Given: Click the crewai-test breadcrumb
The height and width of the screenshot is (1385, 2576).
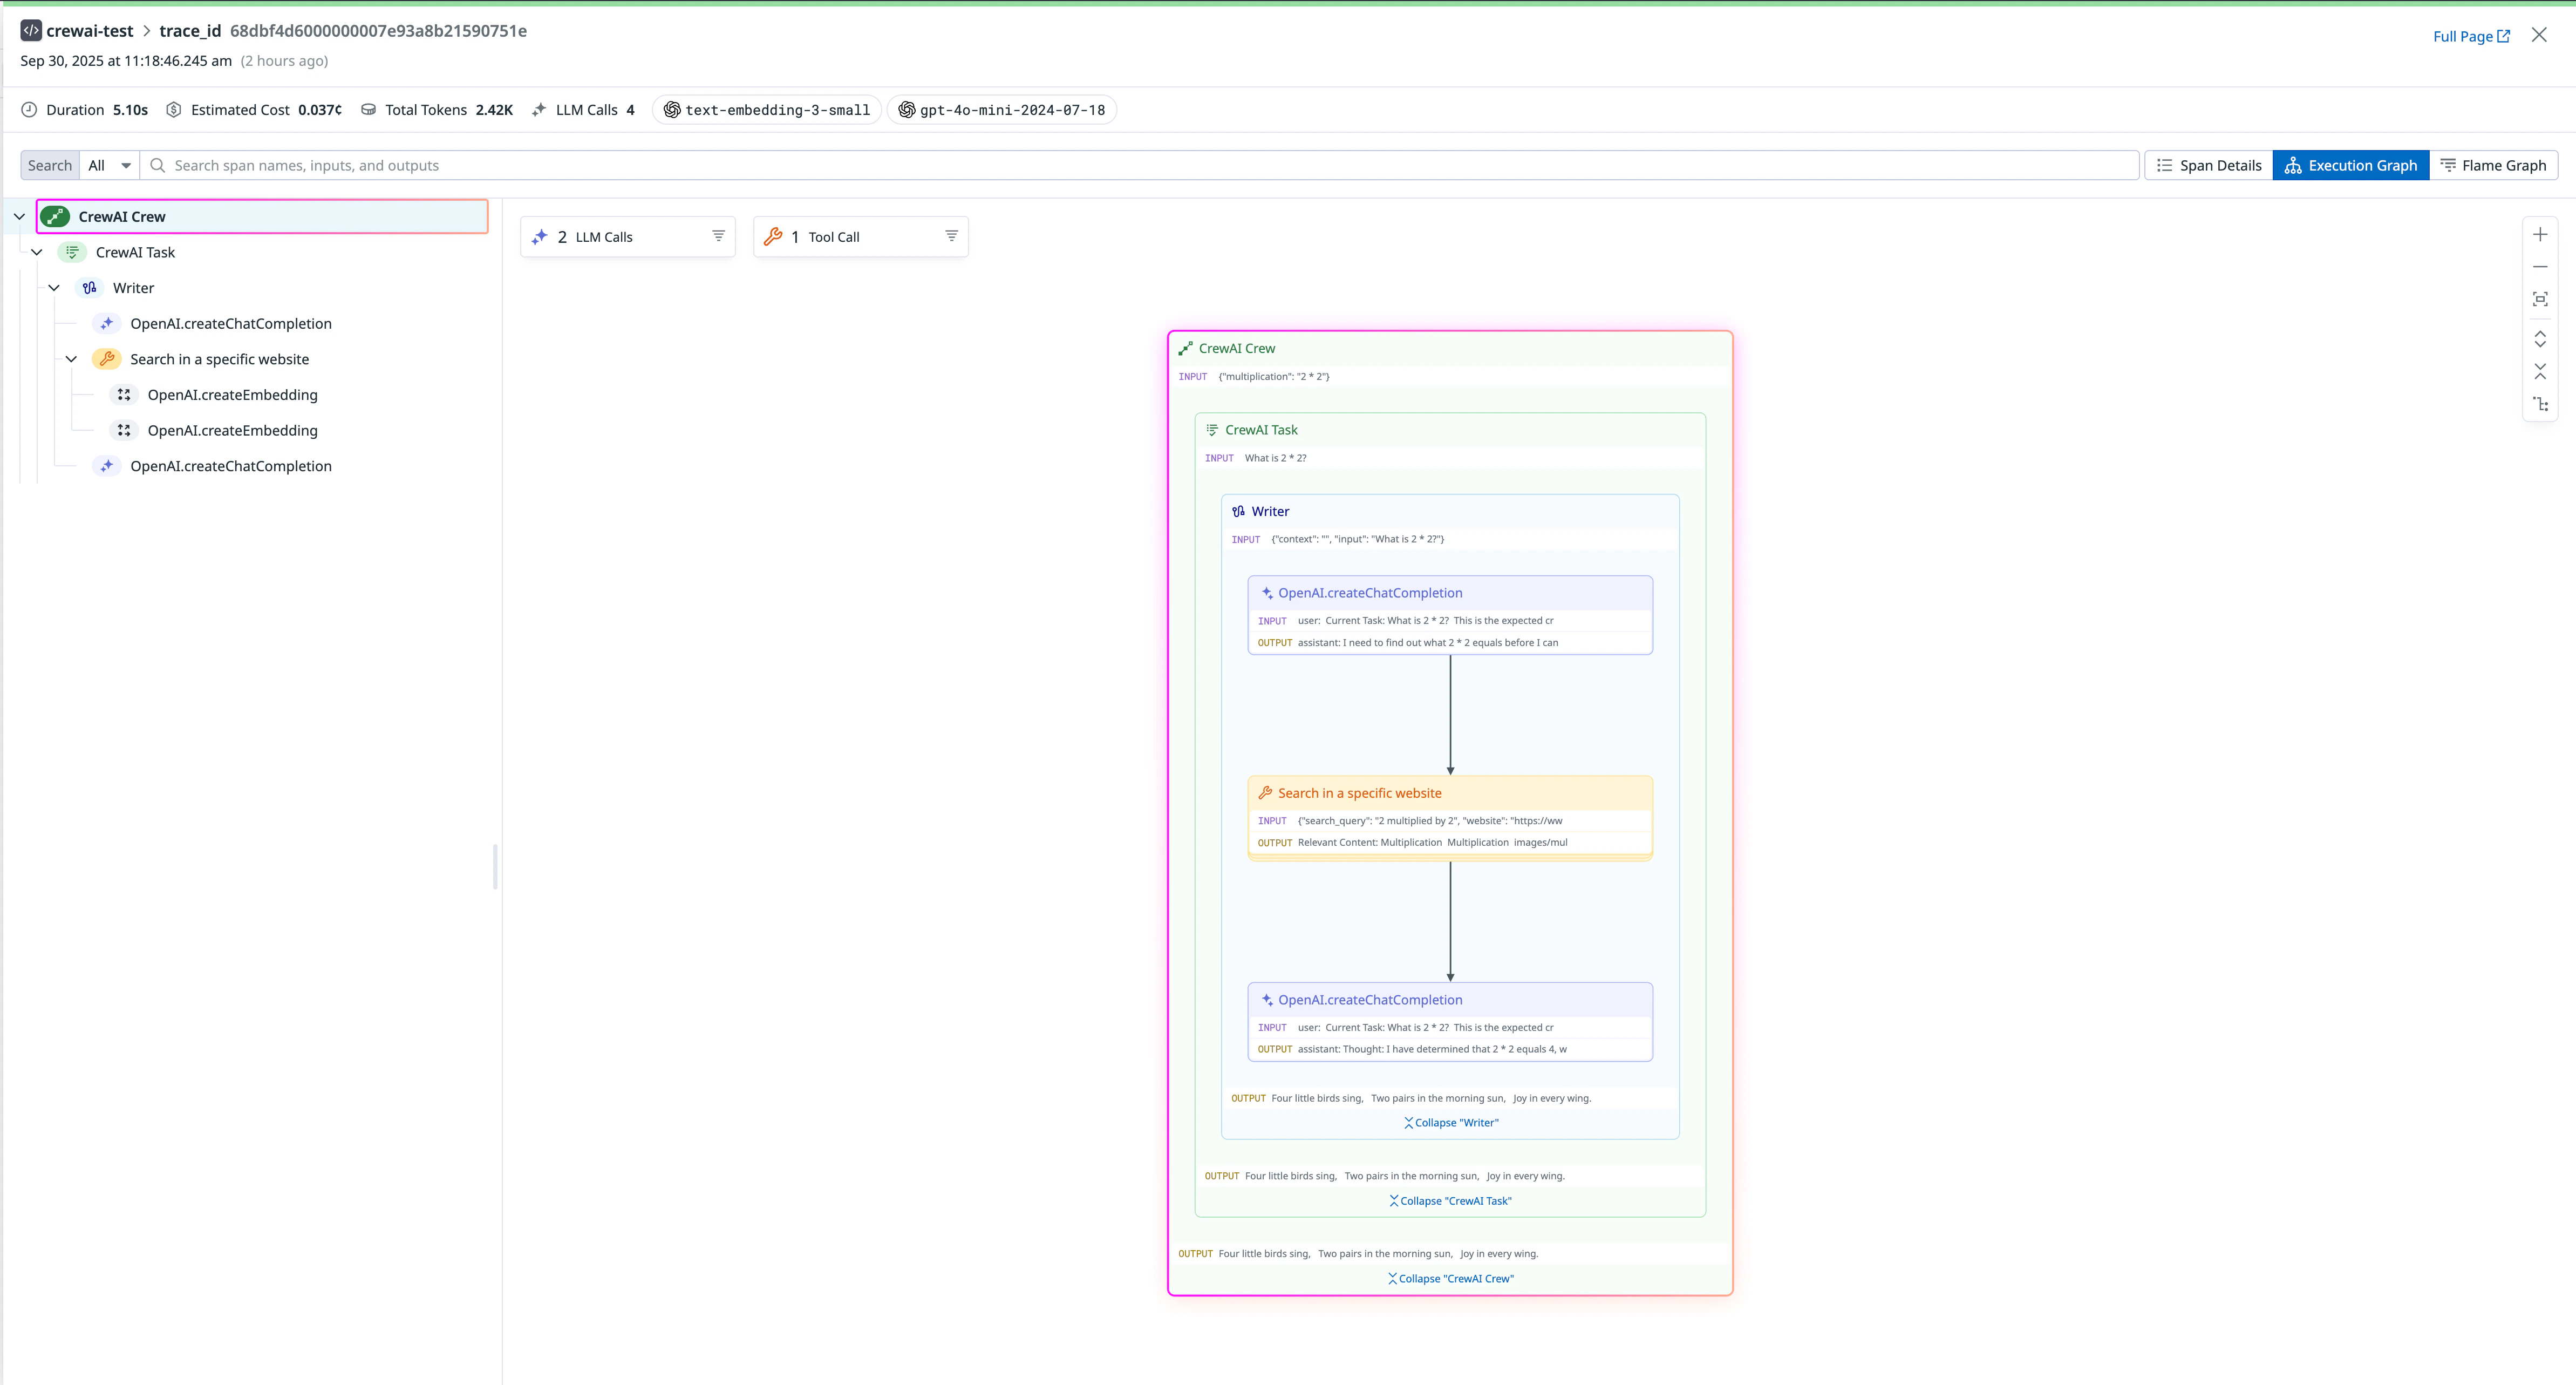Looking at the screenshot, I should (x=89, y=30).
